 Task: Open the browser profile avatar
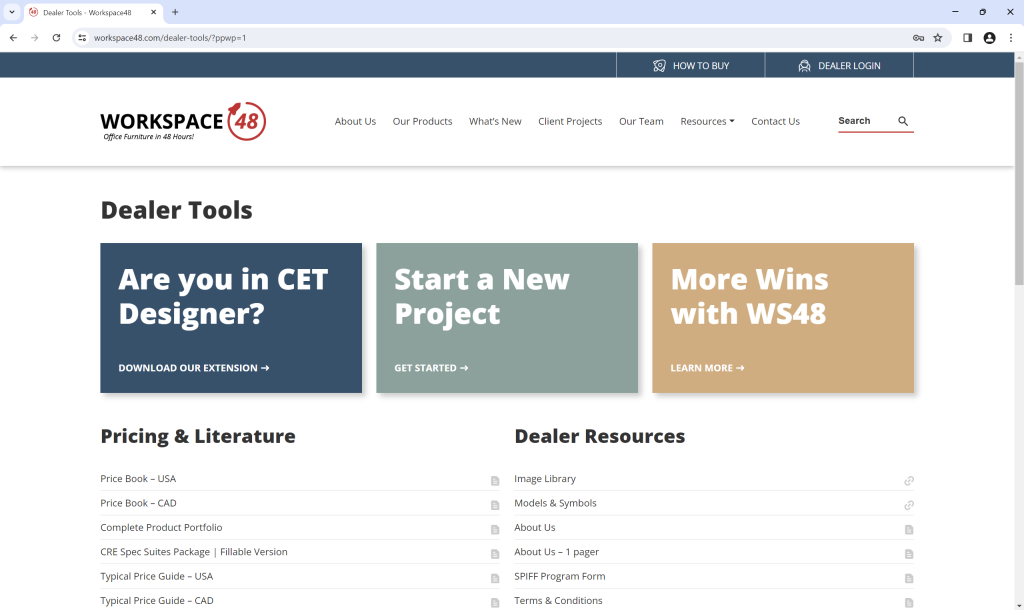(x=989, y=37)
